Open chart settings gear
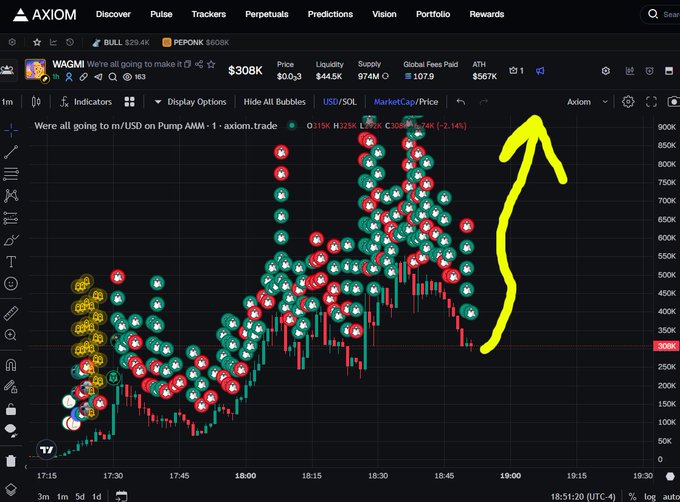 (x=628, y=102)
